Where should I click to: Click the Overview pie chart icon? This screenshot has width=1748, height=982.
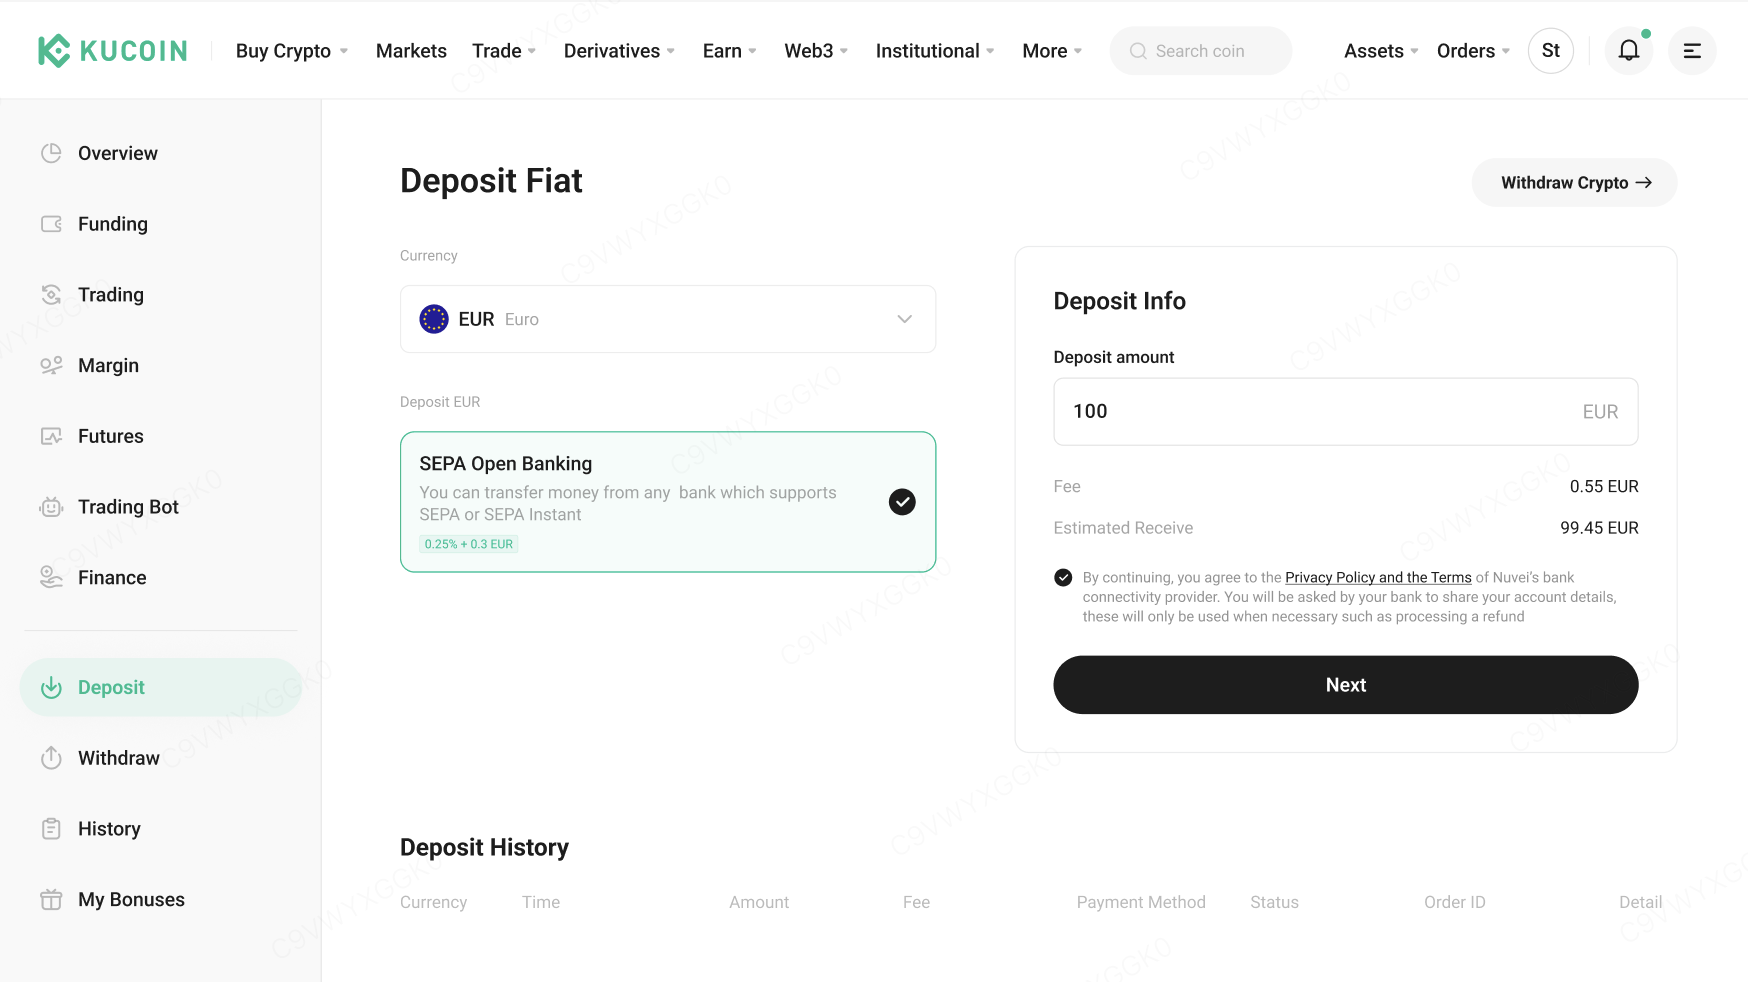[51, 153]
